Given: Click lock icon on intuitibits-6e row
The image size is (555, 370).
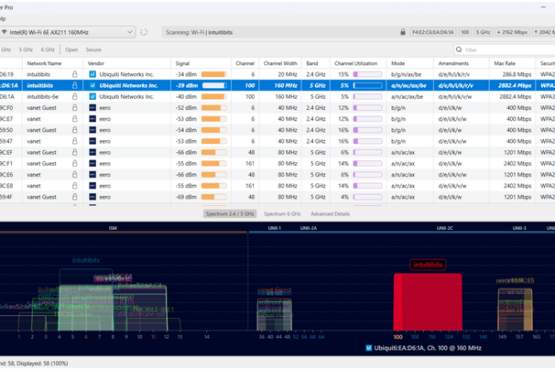Looking at the screenshot, I should coord(75,96).
